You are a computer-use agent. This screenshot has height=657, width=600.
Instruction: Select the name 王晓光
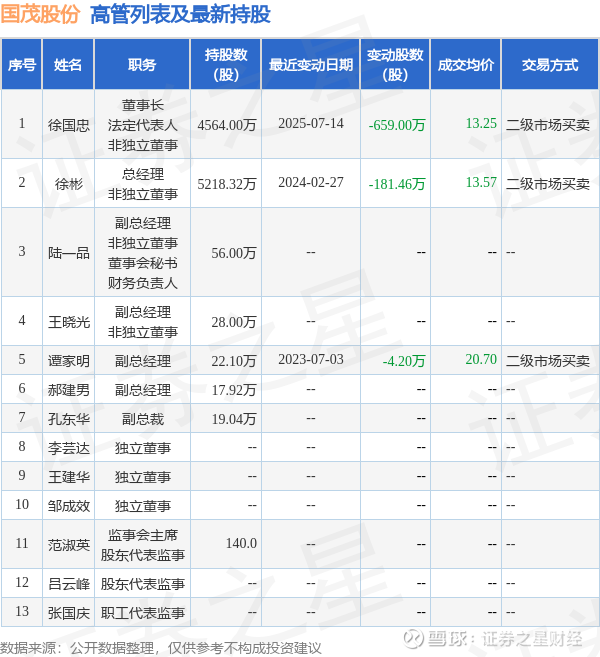click(68, 322)
